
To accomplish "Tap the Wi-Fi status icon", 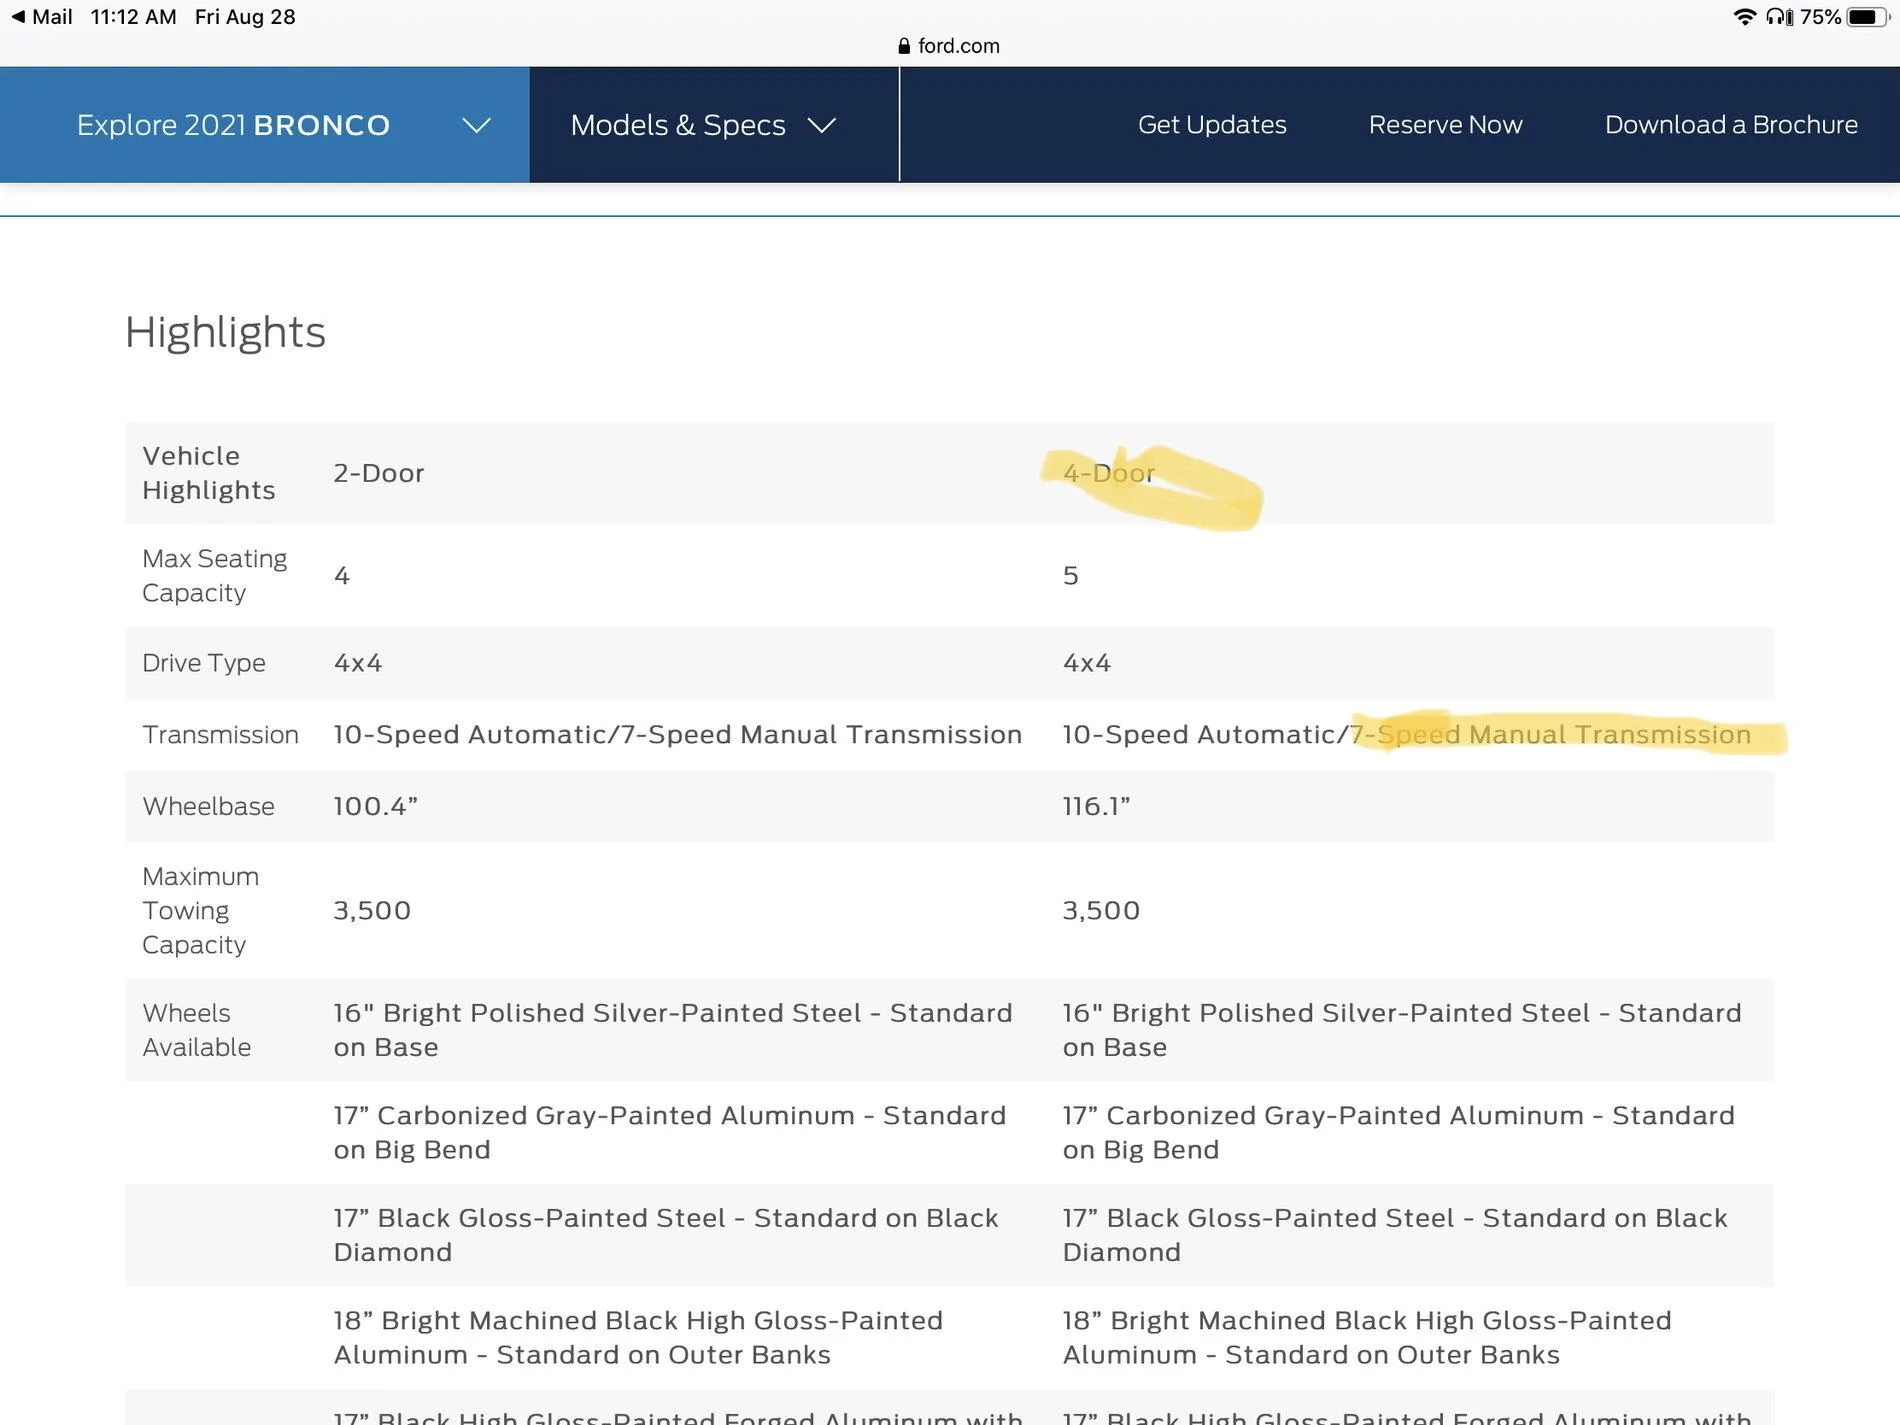I will [x=1744, y=17].
